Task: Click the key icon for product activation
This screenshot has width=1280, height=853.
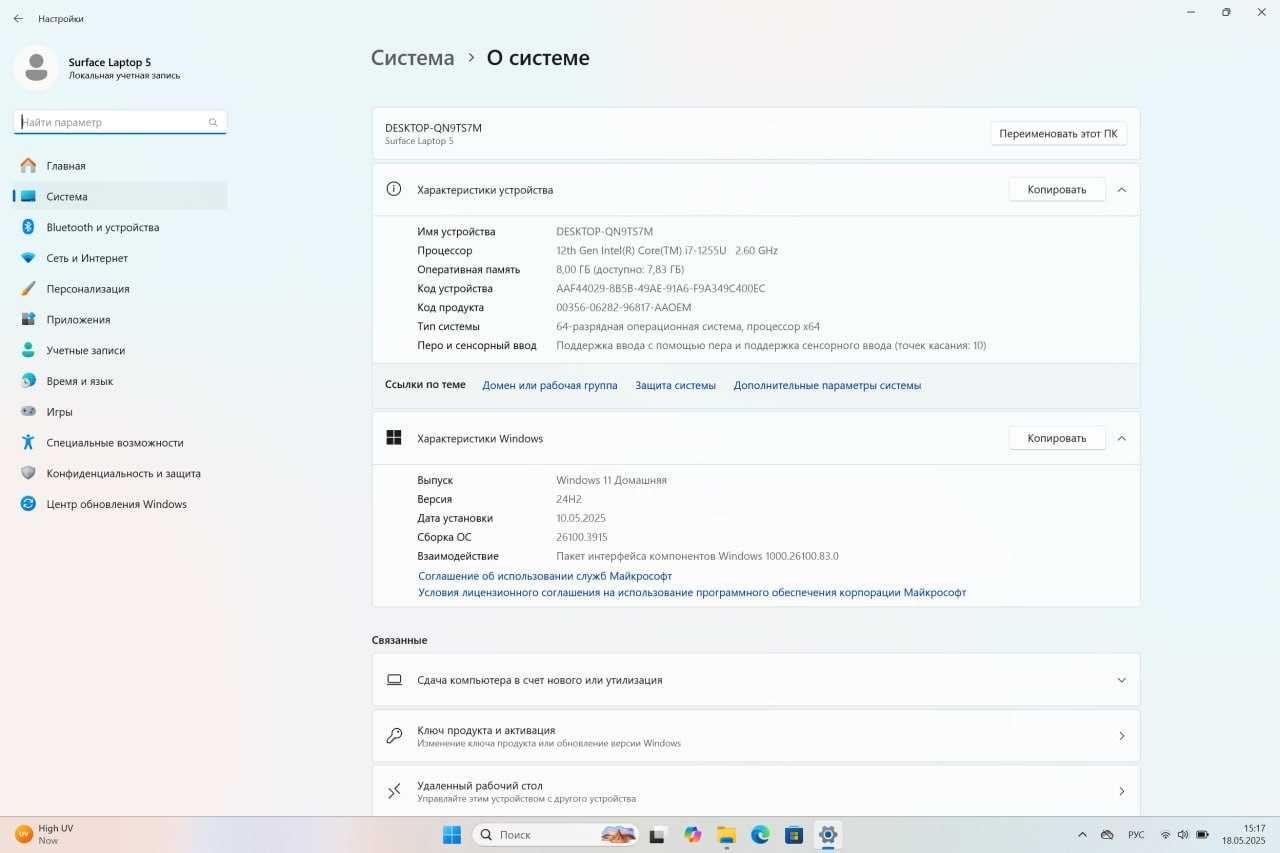Action: pos(394,736)
